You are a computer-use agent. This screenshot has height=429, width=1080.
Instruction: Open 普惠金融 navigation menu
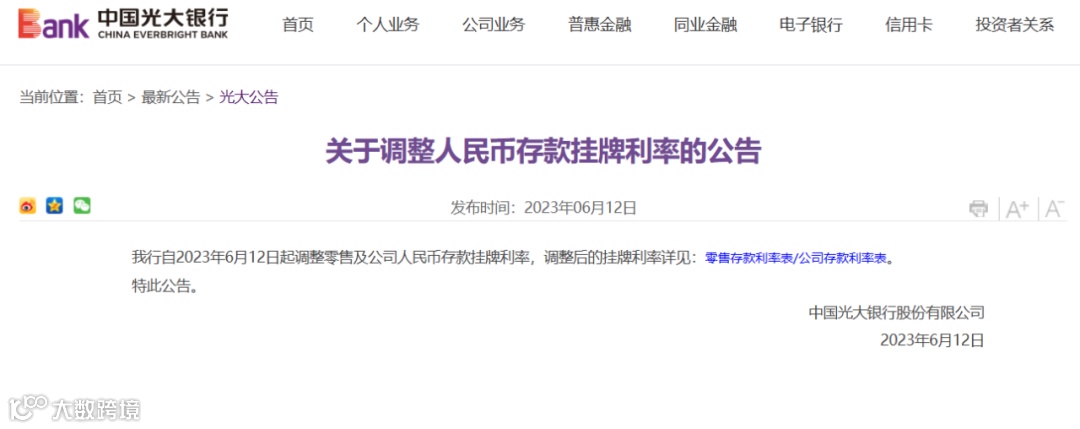click(x=599, y=25)
